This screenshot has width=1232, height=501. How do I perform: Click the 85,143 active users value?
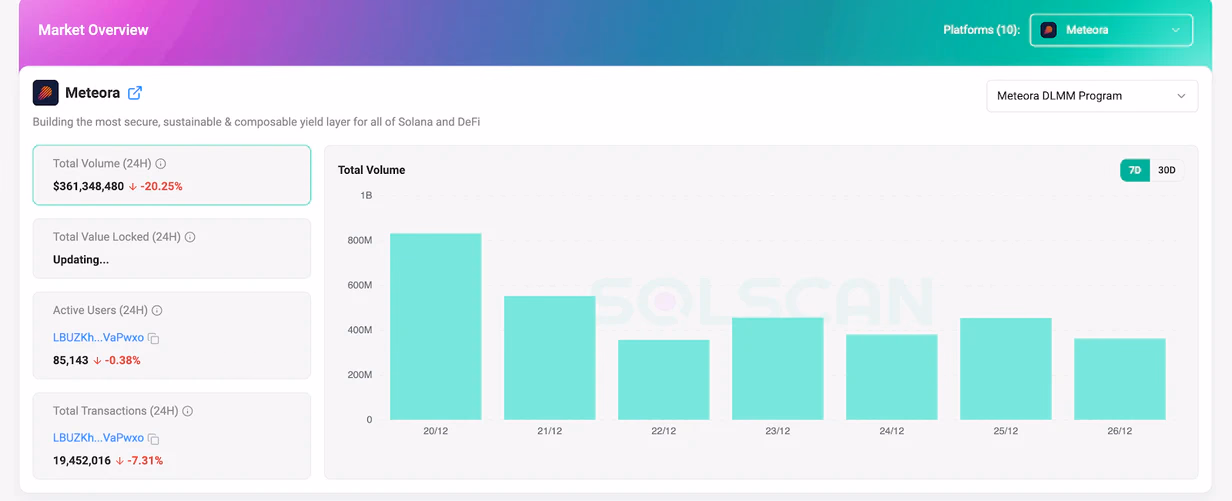click(x=71, y=360)
